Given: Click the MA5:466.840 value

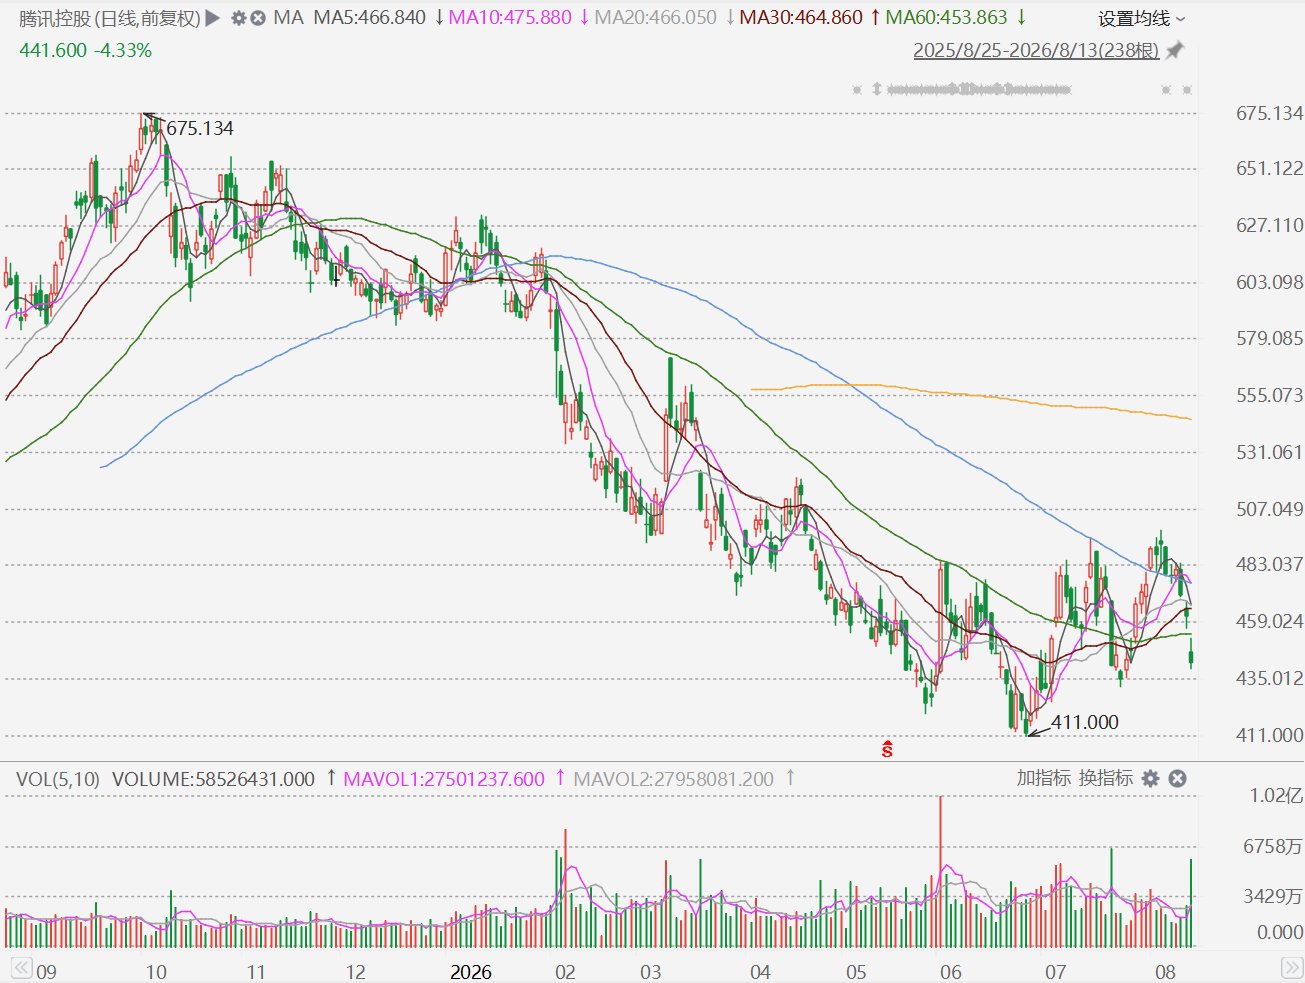Looking at the screenshot, I should click(370, 18).
